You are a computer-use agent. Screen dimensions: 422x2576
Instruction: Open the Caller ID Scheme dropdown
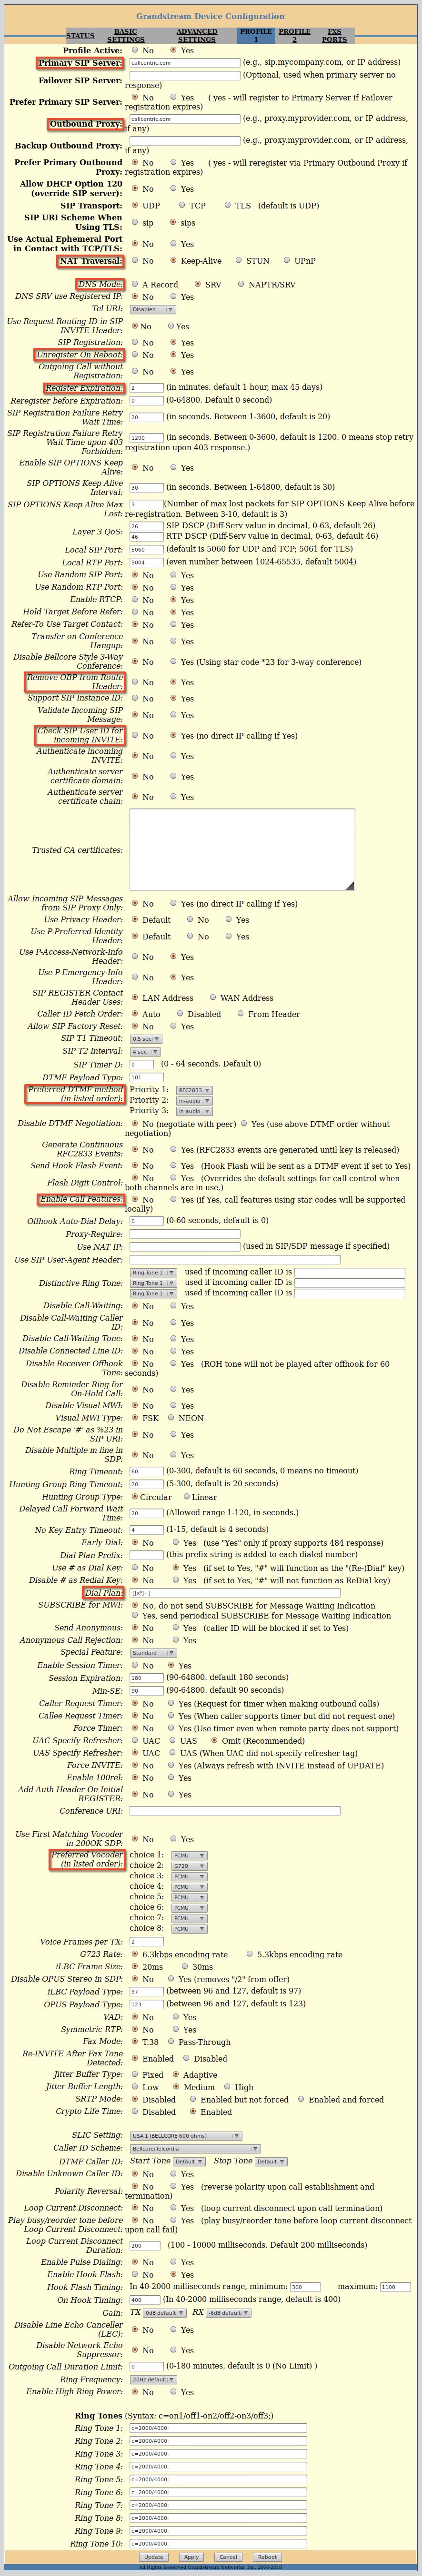(x=195, y=2148)
